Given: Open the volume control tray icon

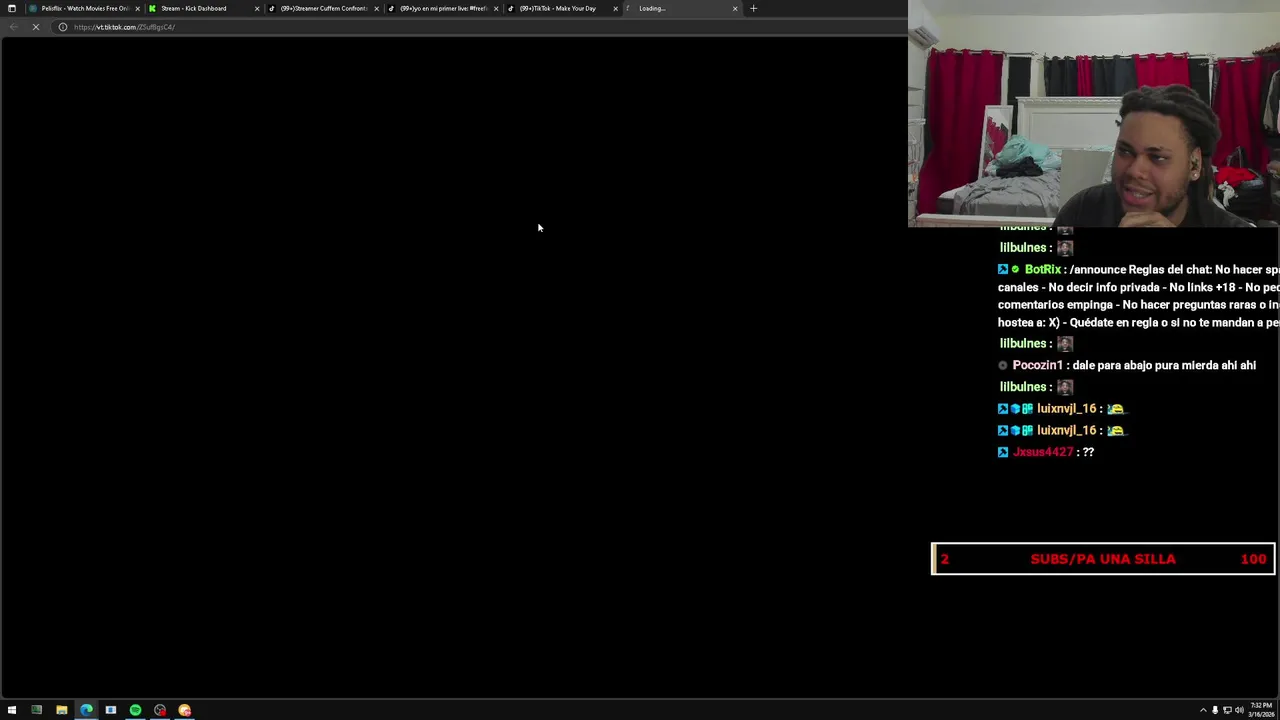Looking at the screenshot, I should [x=1239, y=710].
